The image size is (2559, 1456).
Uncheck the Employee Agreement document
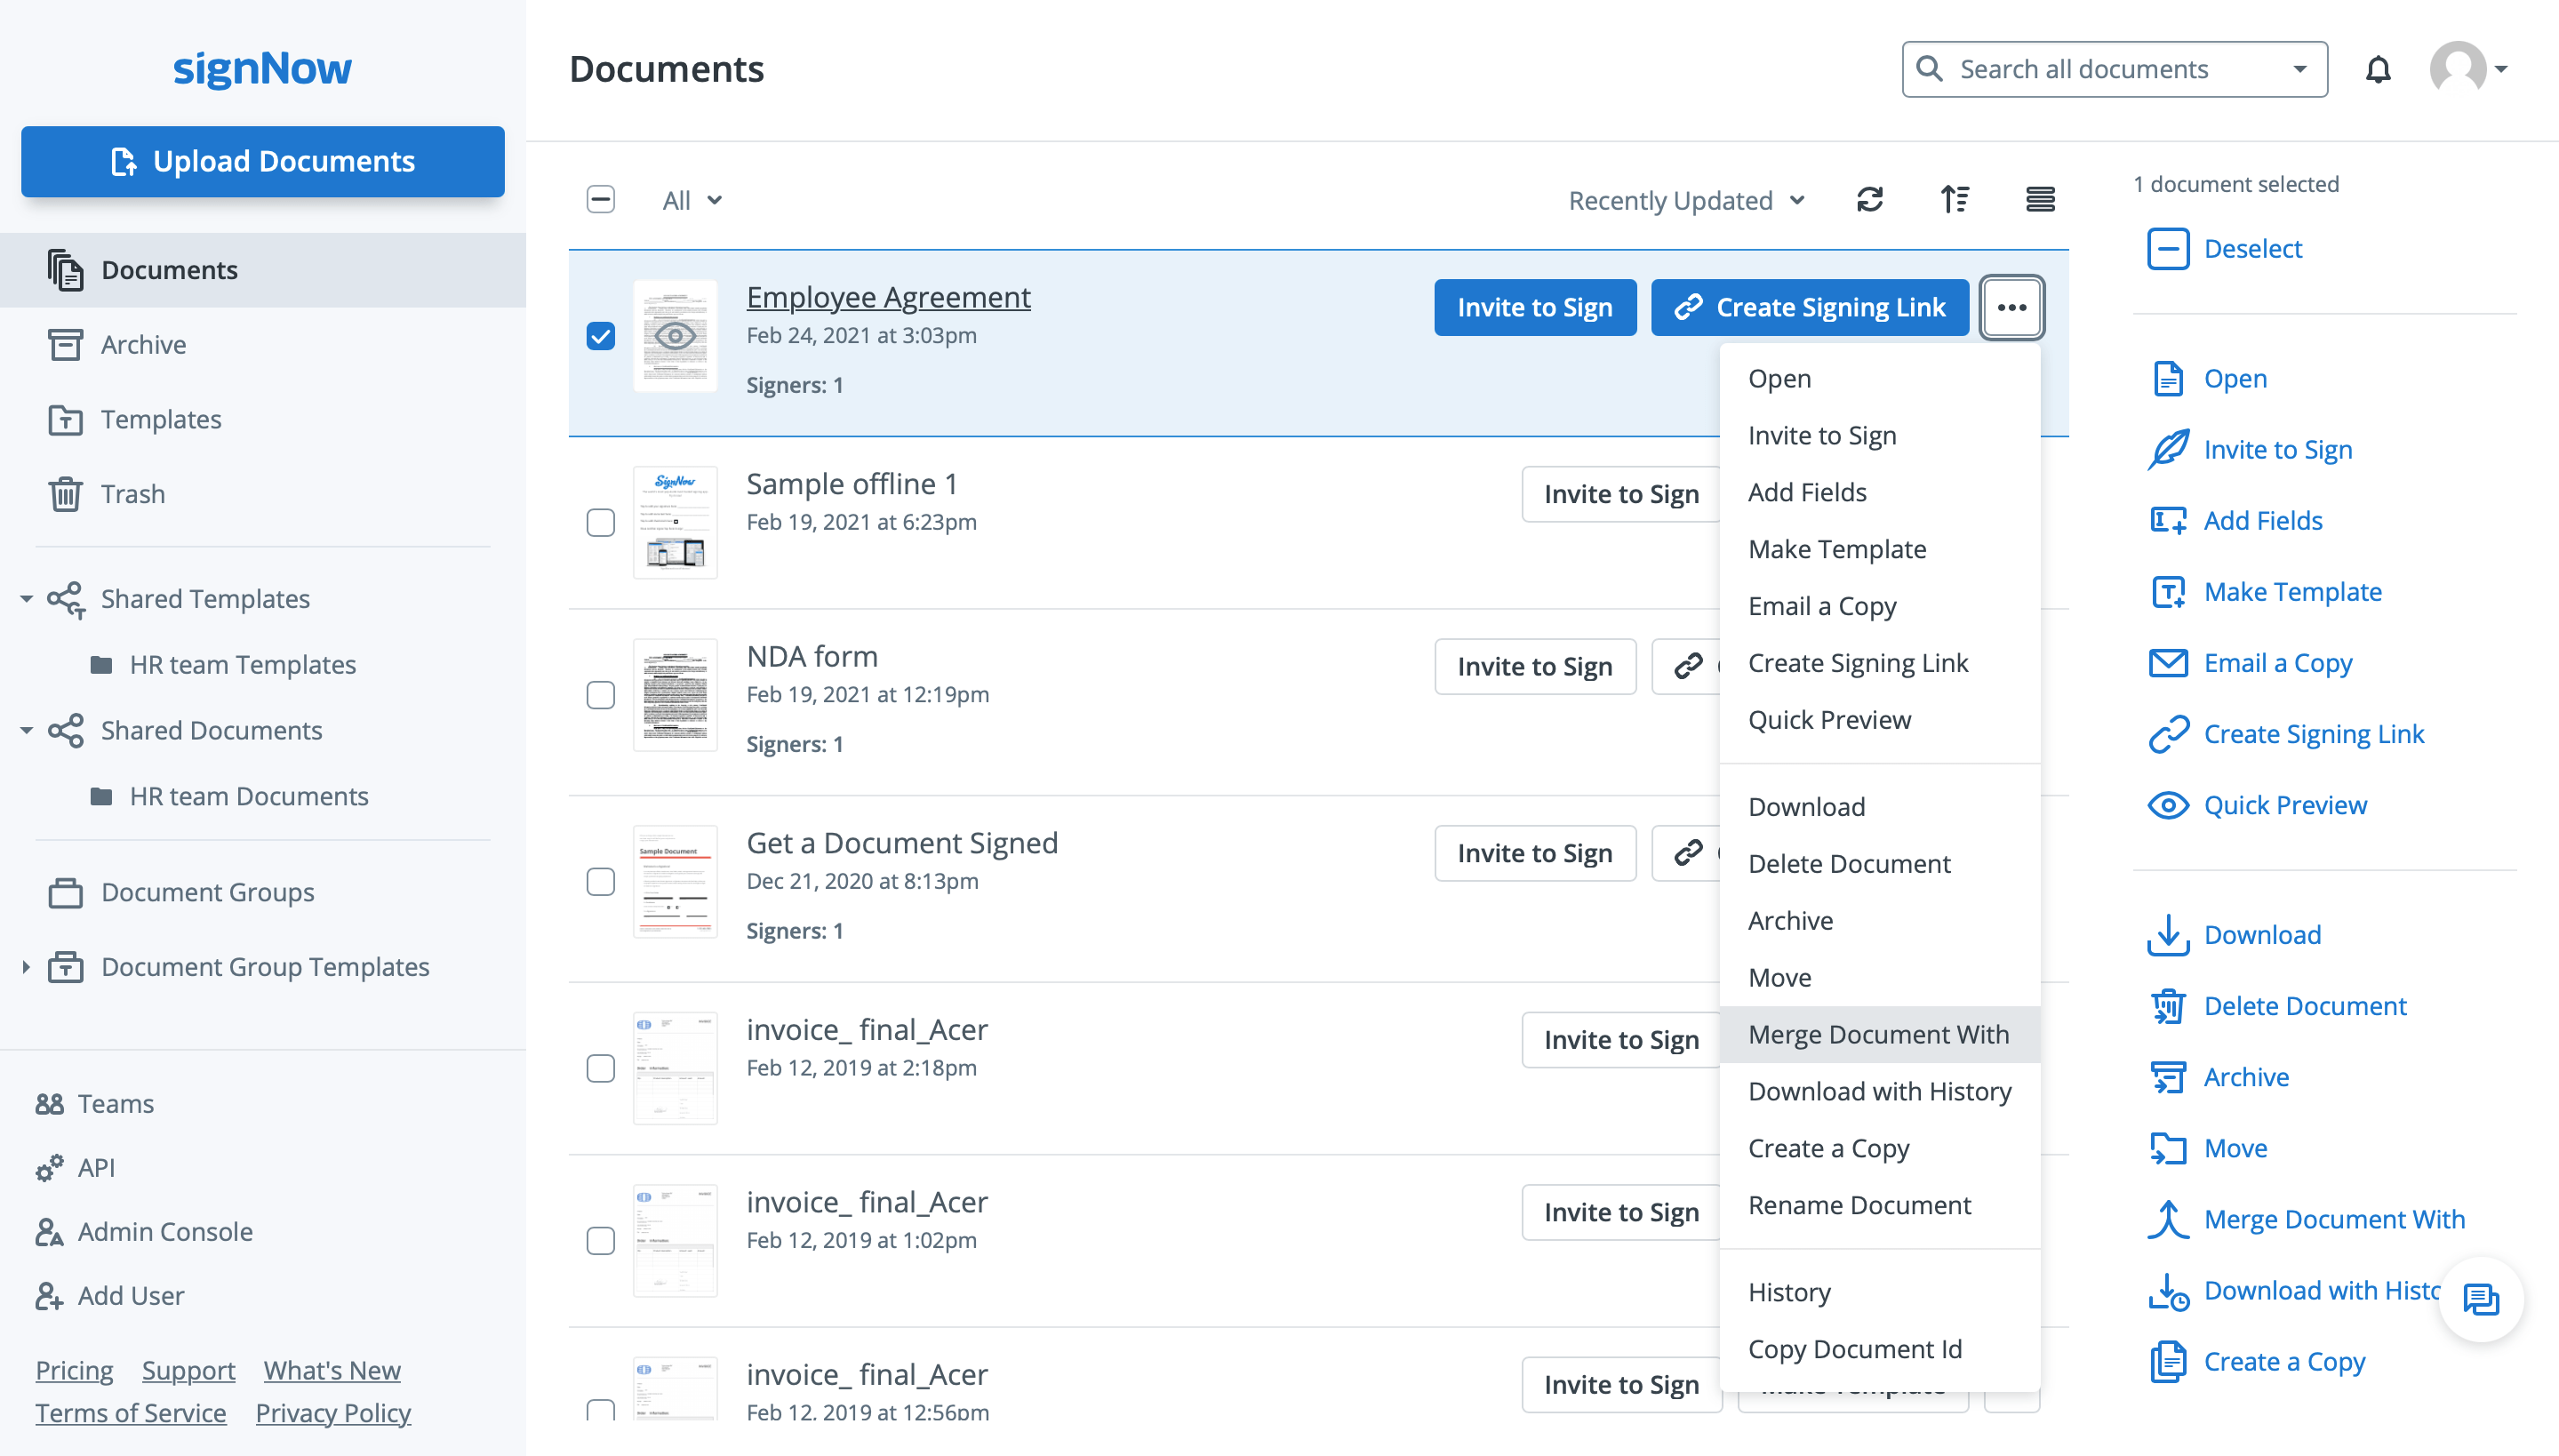point(601,337)
